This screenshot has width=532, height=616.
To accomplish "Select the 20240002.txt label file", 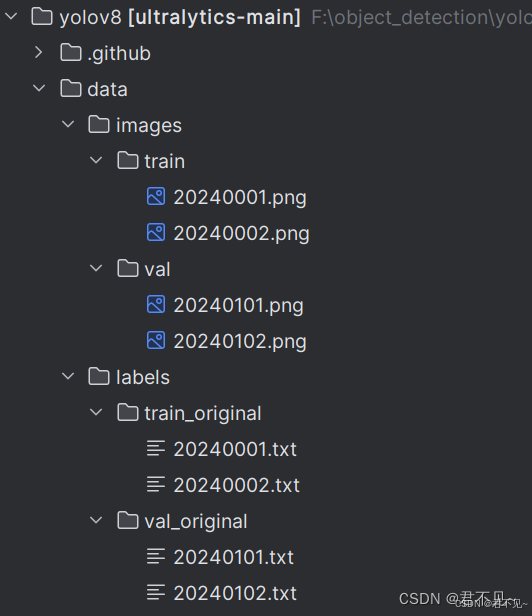I will tap(223, 485).
